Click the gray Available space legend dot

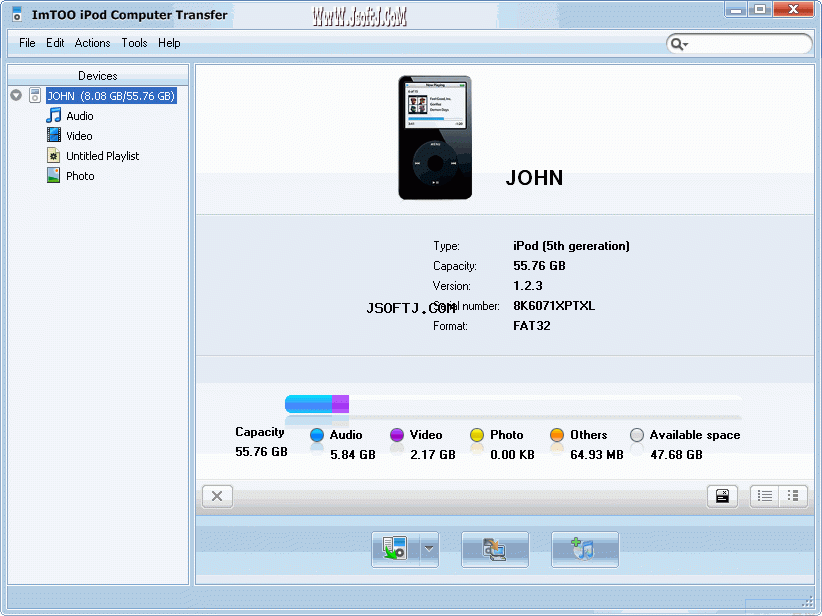pyautogui.click(x=637, y=435)
